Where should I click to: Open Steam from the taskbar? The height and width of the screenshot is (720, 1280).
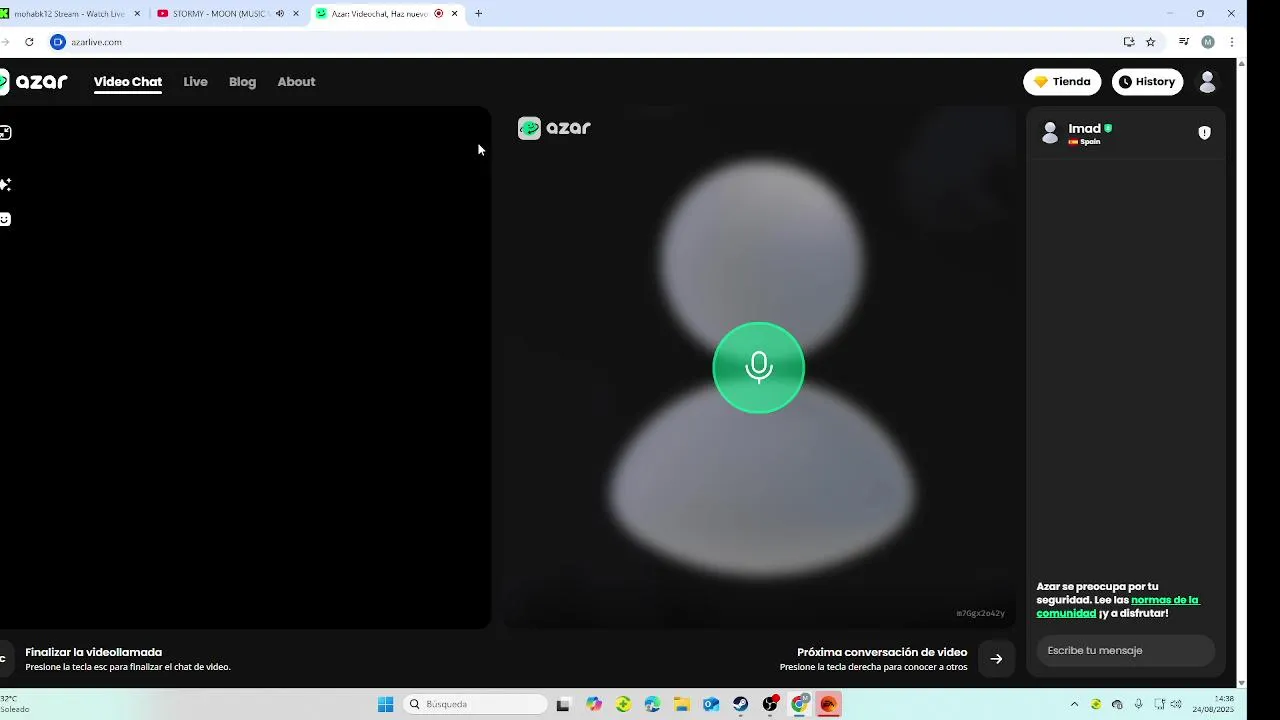point(741,704)
